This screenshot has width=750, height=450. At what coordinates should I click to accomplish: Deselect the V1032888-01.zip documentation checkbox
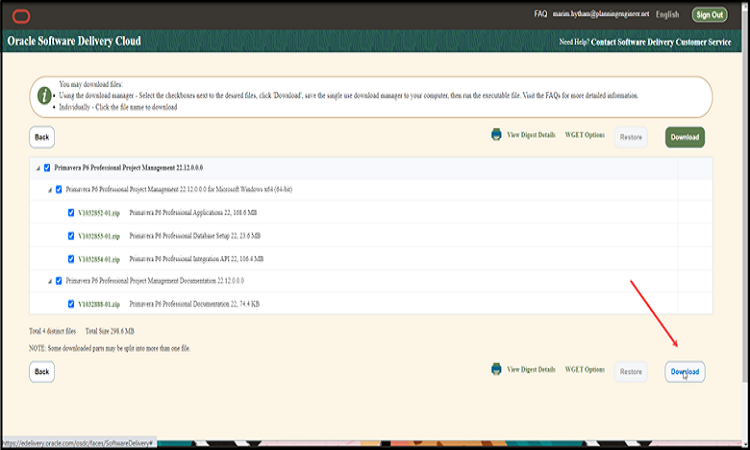(x=71, y=304)
